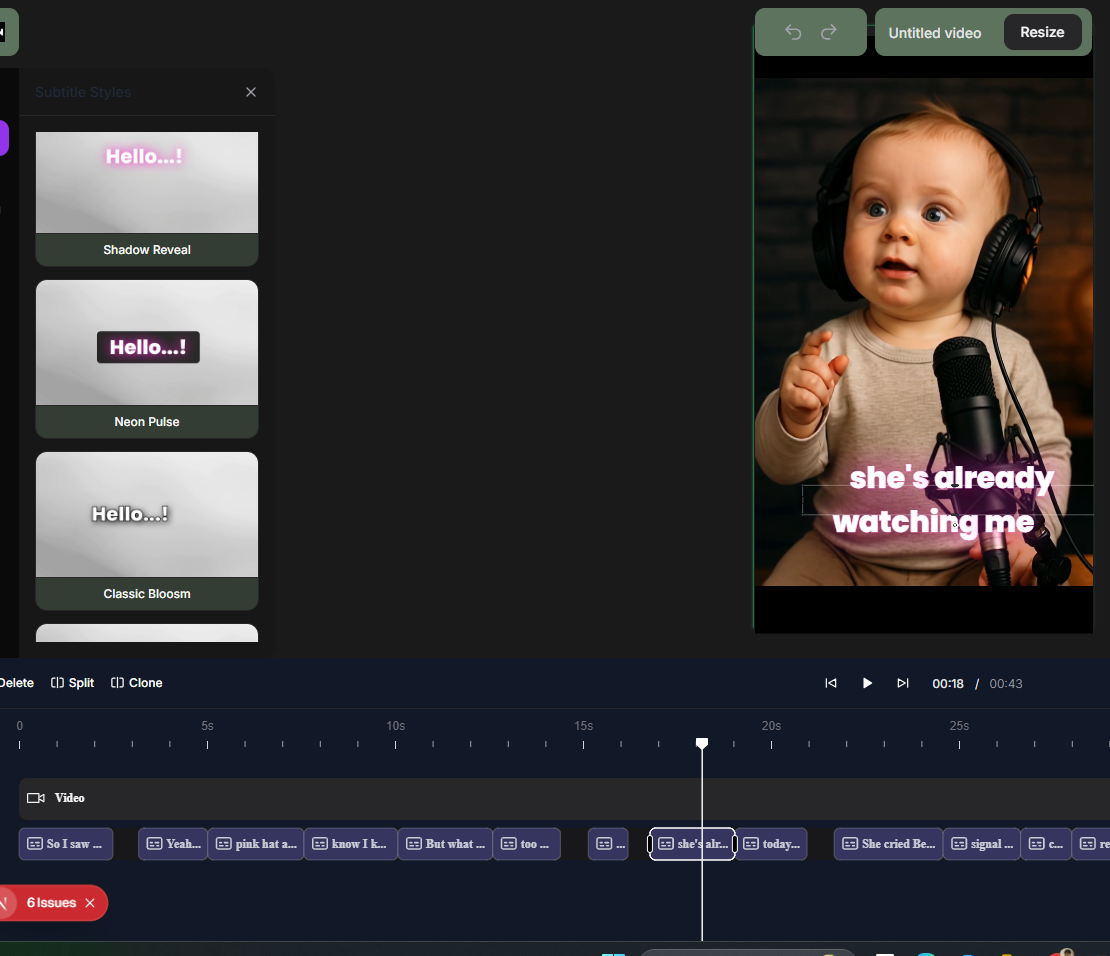Select the 'c...' subtitle clip
1110x956 pixels.
1046,844
